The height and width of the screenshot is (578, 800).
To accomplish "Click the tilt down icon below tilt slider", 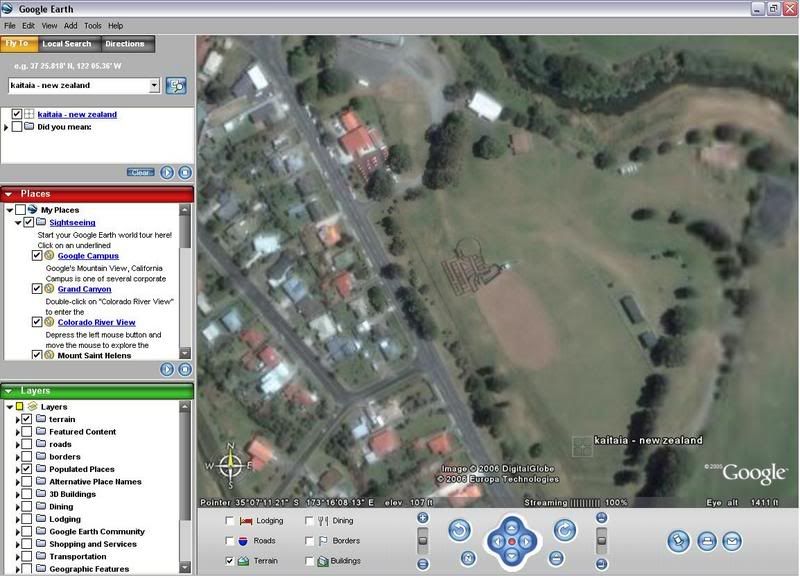I will (602, 564).
